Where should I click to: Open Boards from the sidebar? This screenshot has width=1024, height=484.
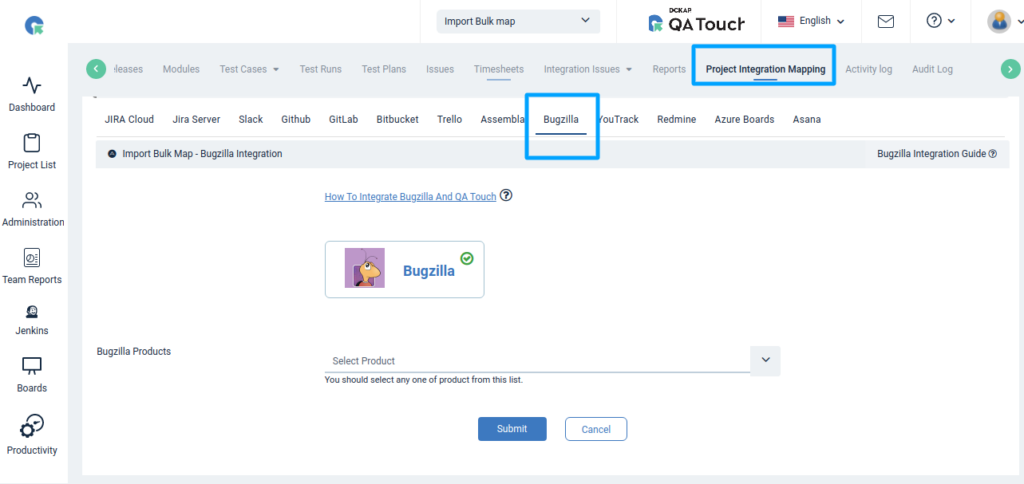point(32,367)
